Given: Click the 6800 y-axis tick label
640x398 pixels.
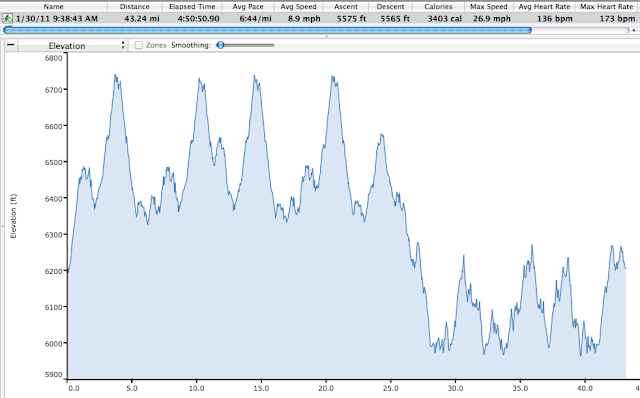Looking at the screenshot, I should pyautogui.click(x=53, y=58).
